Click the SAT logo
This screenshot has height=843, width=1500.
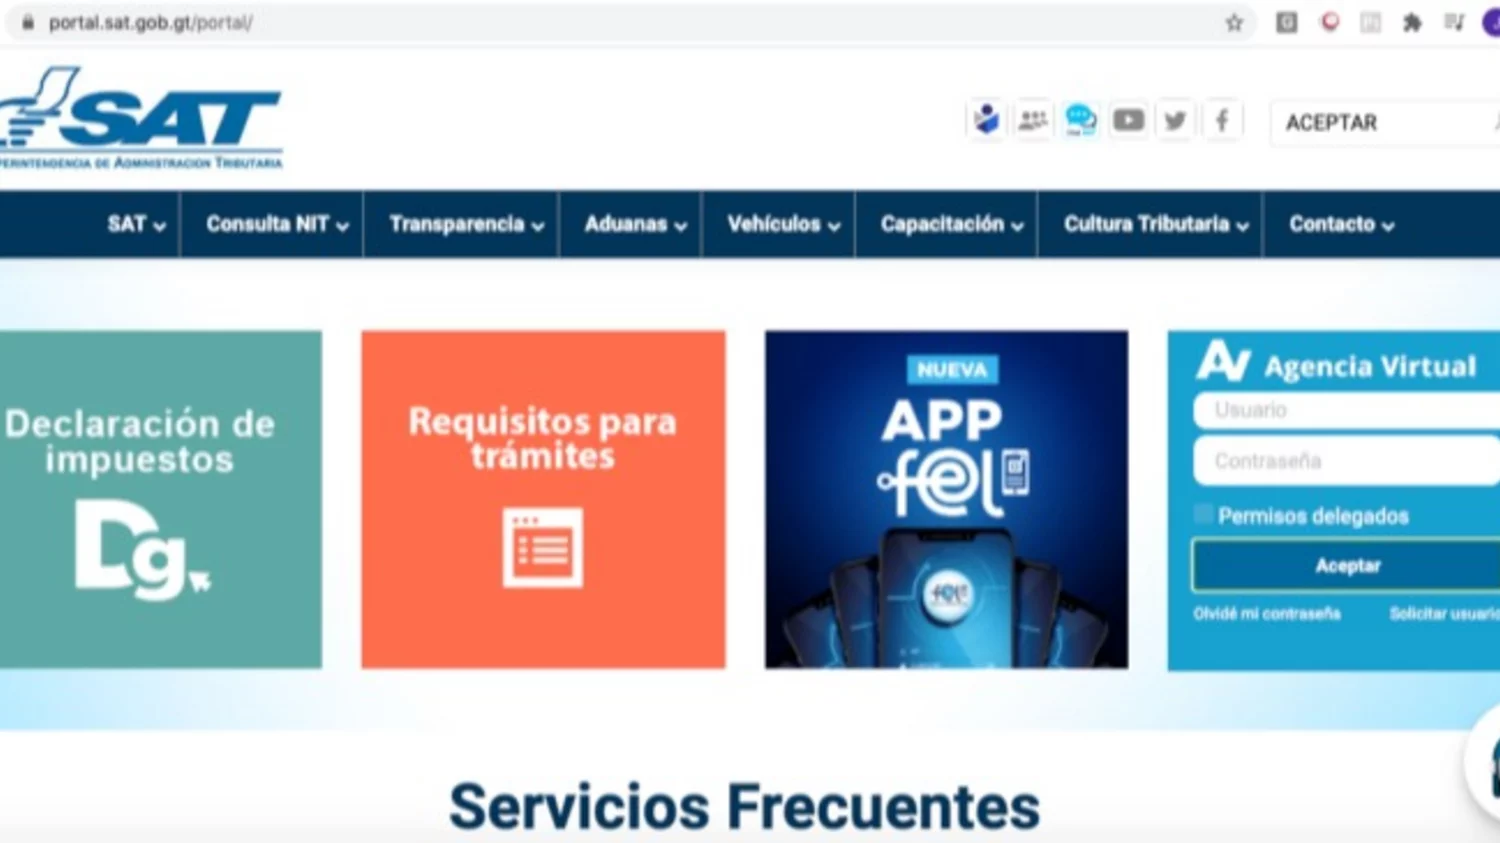coord(140,118)
